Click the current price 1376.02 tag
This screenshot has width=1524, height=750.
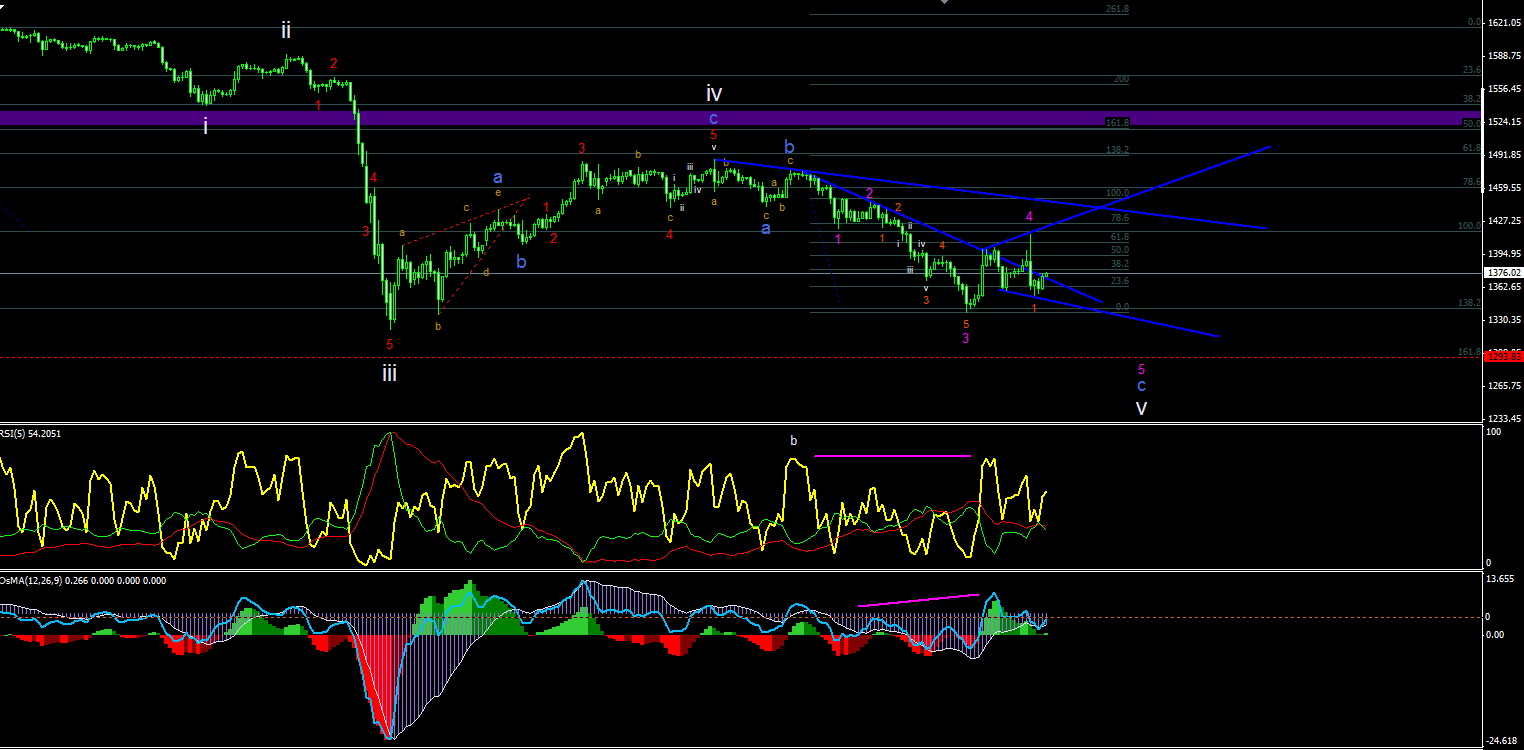tap(1504, 272)
